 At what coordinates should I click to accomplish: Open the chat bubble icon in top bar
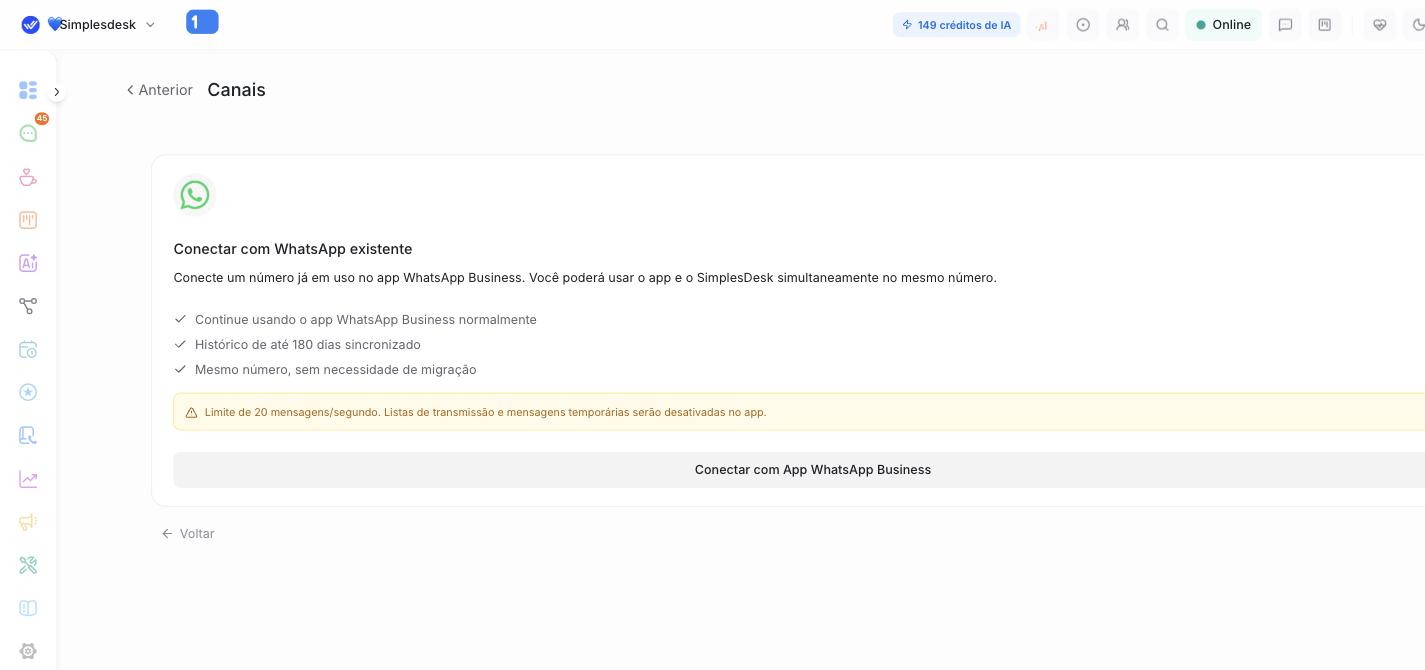[1286, 25]
